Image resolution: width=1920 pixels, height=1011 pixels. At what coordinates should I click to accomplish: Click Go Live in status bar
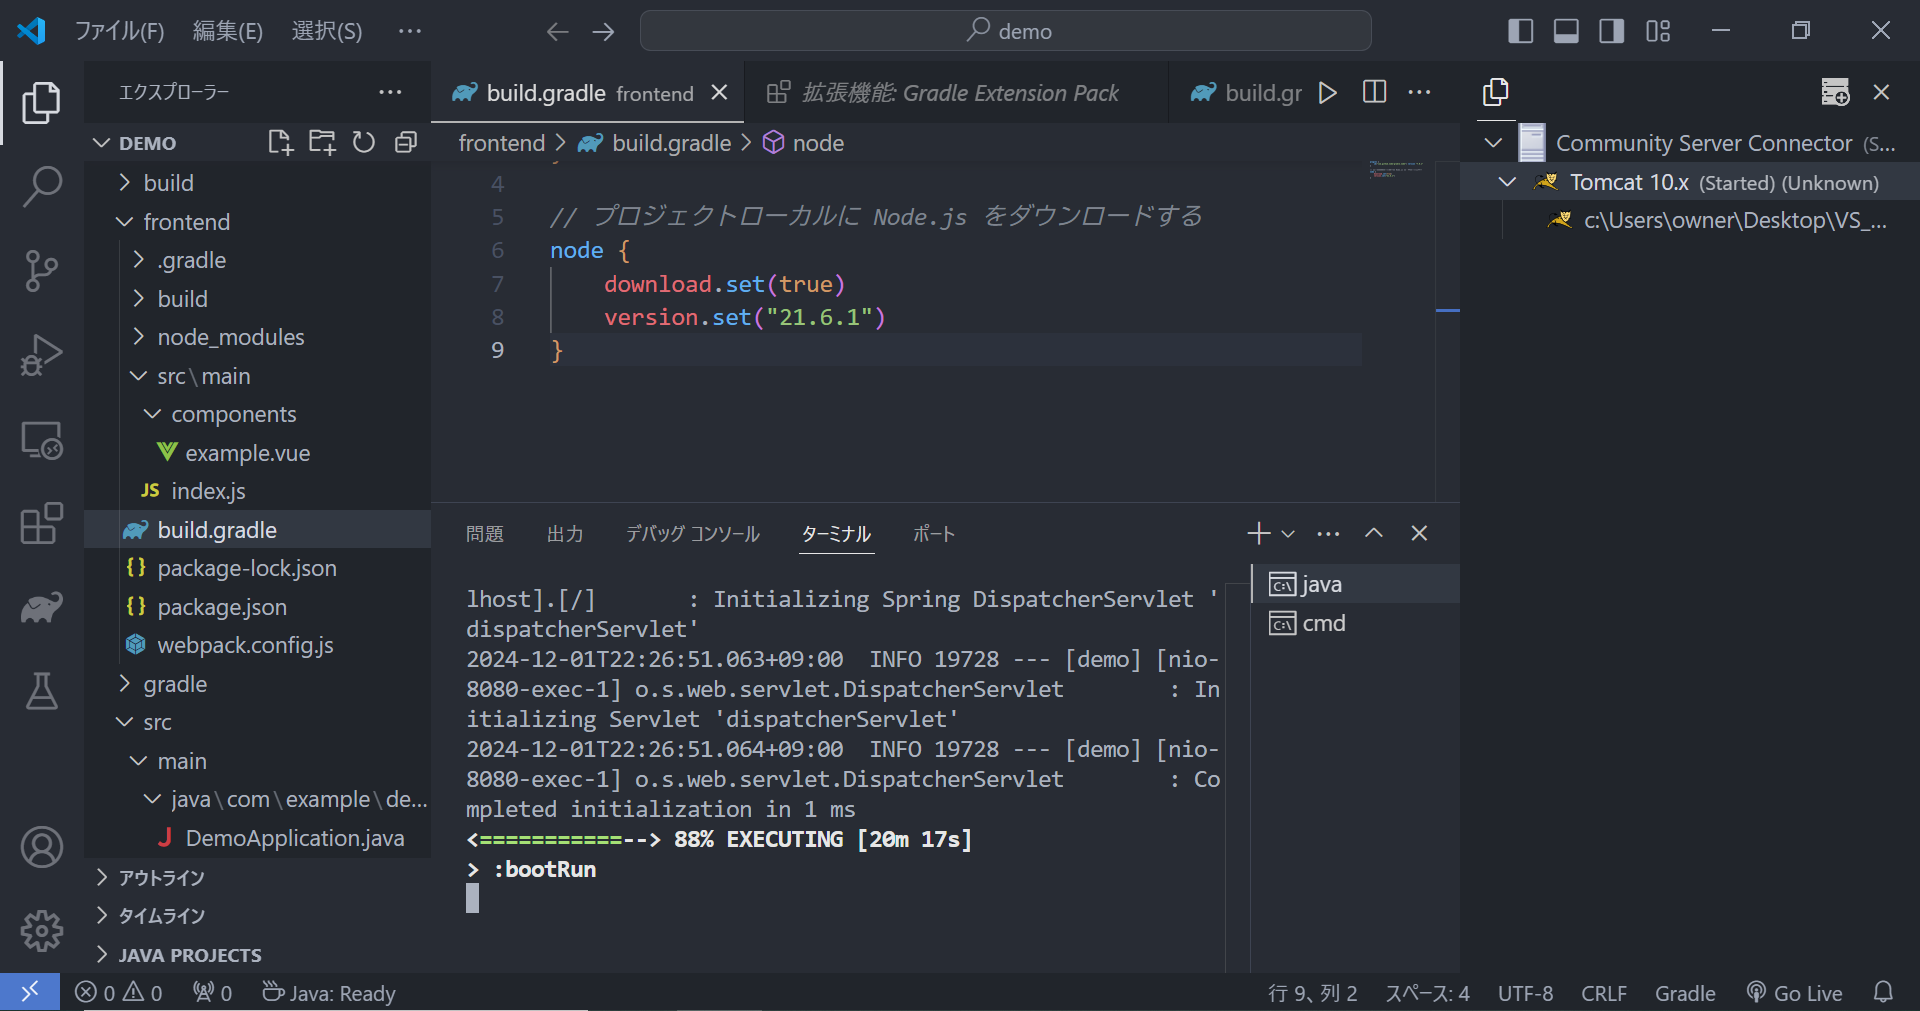(1795, 992)
